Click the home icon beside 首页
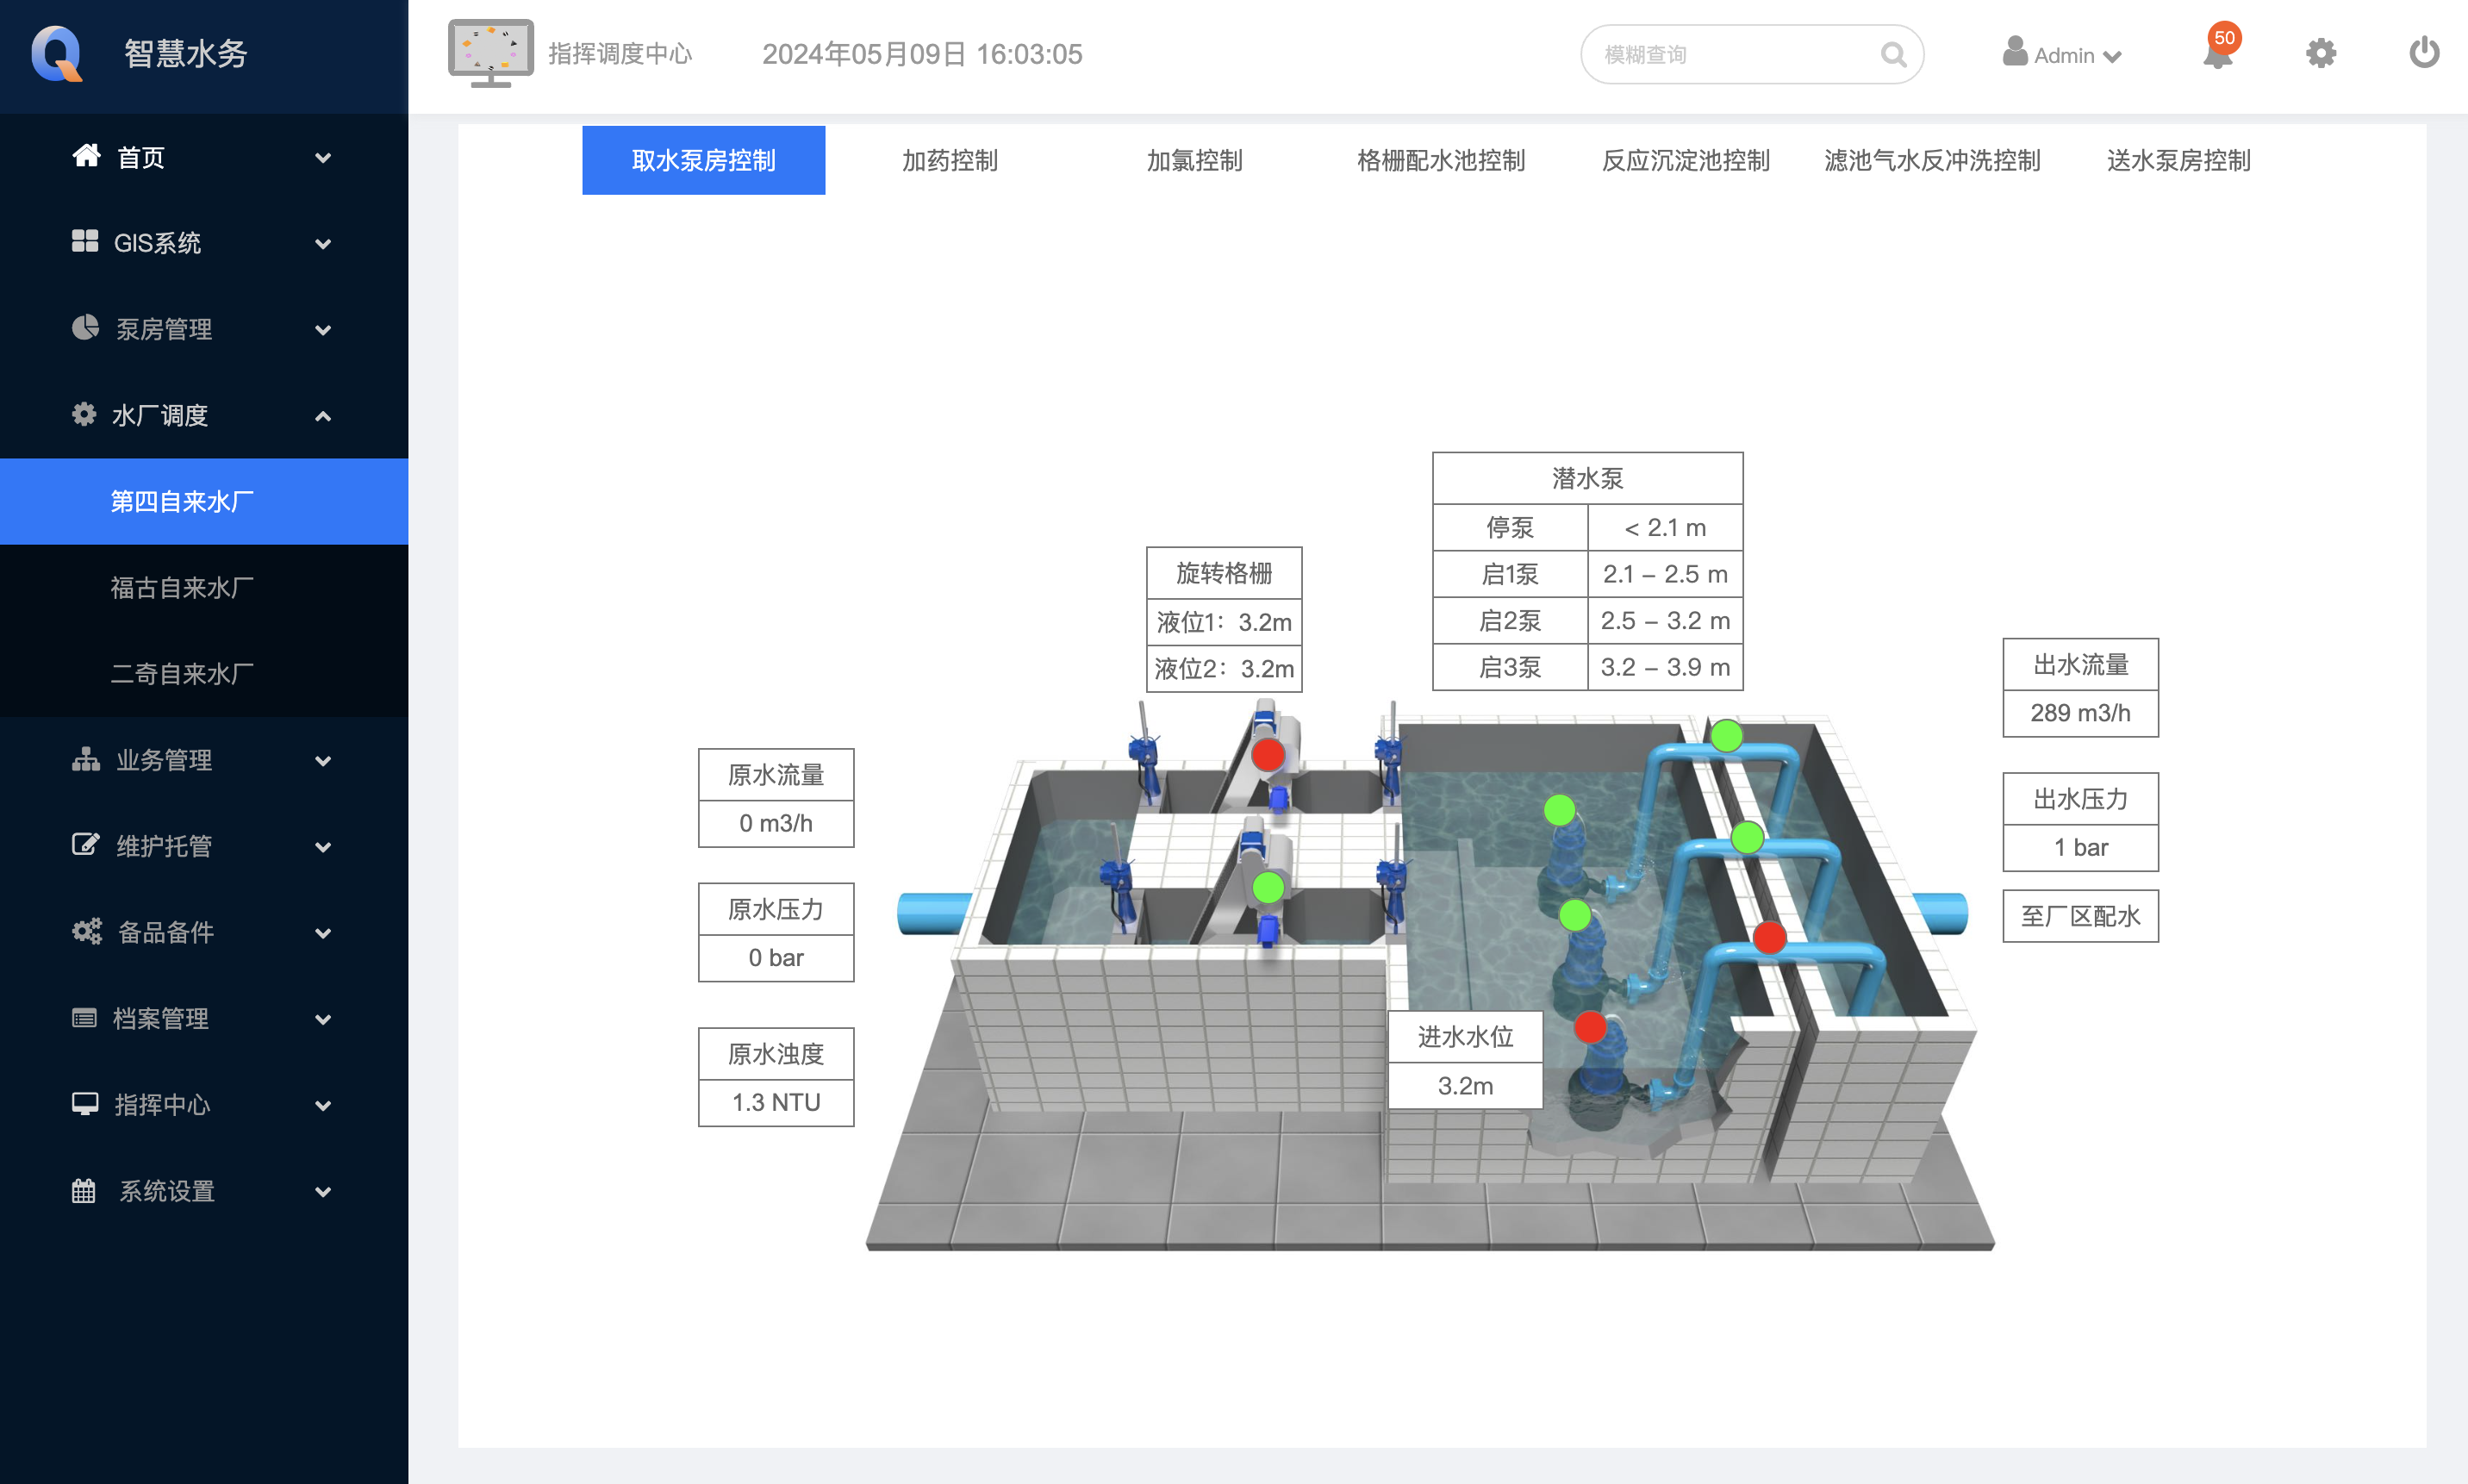 (x=86, y=156)
